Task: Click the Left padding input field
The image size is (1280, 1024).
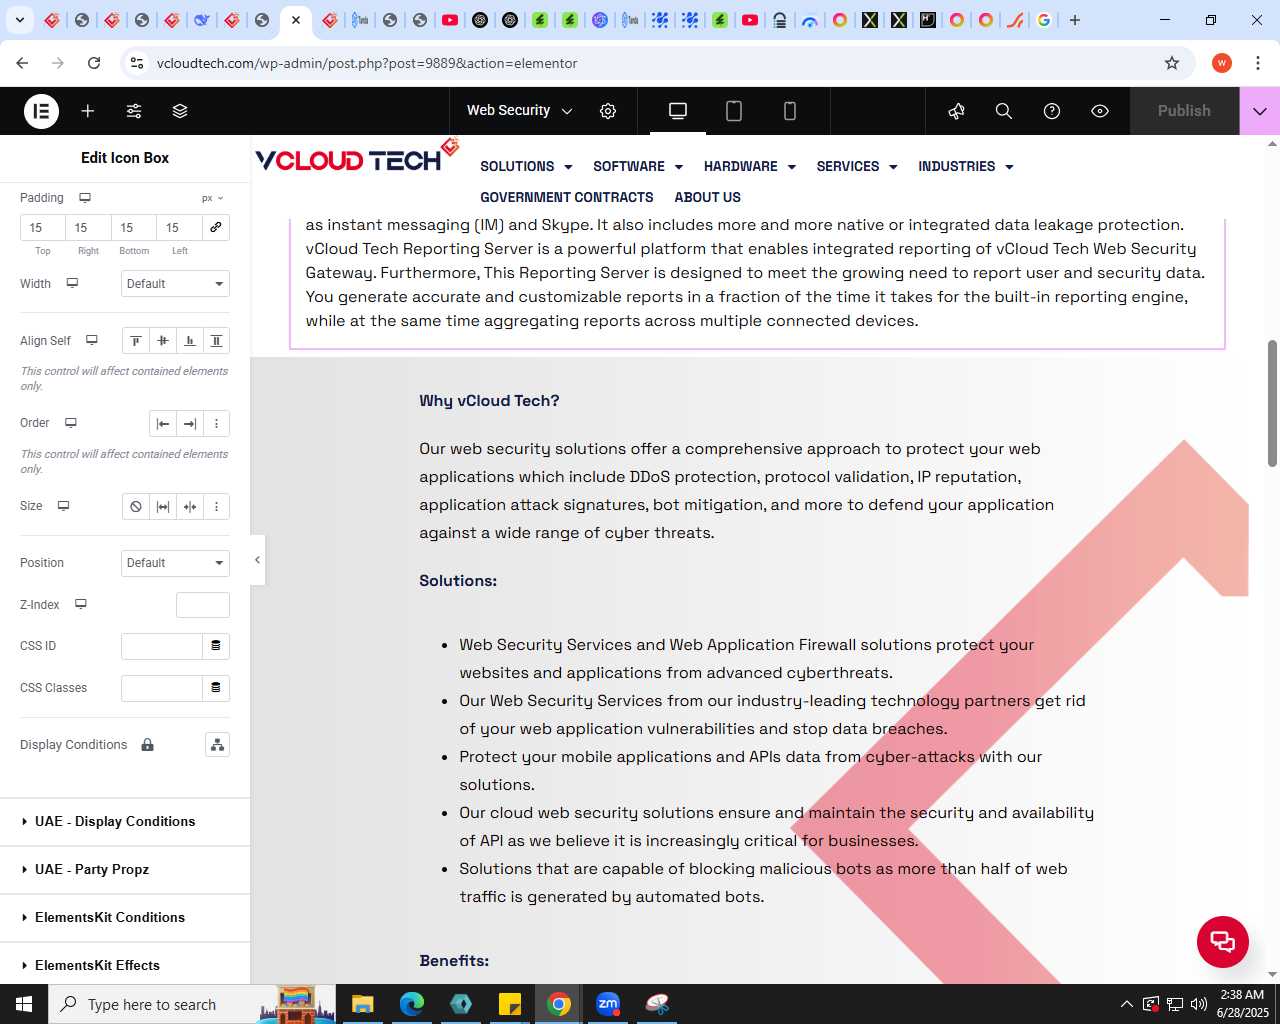Action: (180, 228)
